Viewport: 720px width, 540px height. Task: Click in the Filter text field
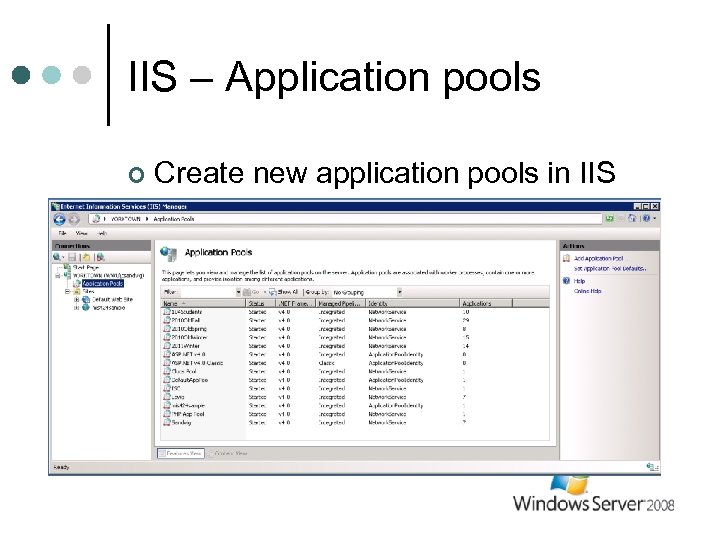tap(208, 292)
